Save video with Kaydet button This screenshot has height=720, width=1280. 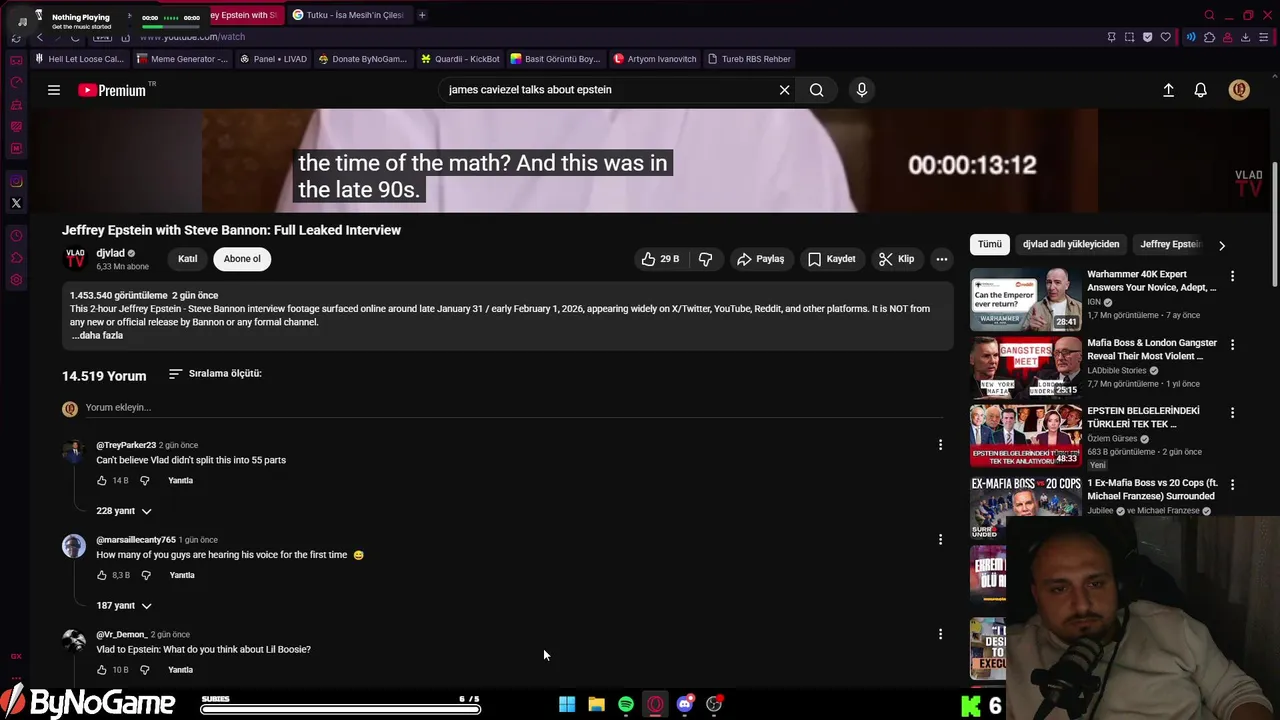[832, 259]
